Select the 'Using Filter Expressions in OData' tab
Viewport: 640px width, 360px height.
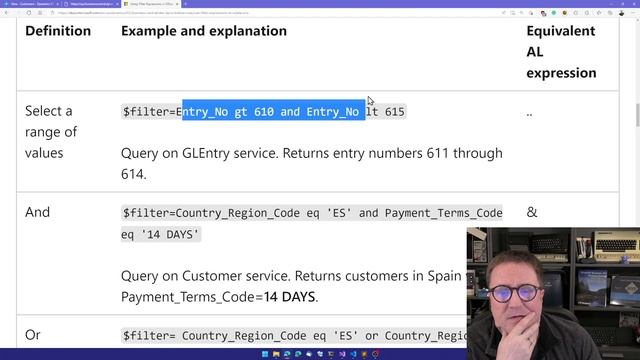click(x=151, y=4)
